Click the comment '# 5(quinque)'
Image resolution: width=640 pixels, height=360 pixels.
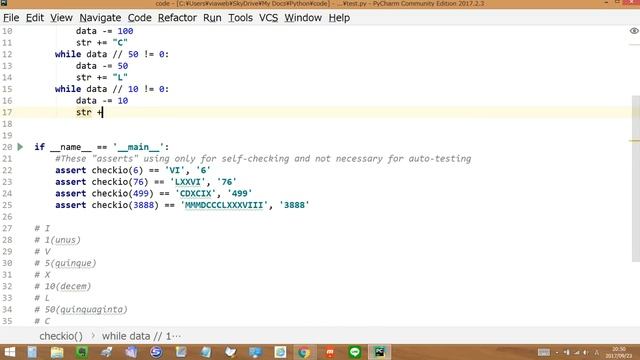pos(65,263)
